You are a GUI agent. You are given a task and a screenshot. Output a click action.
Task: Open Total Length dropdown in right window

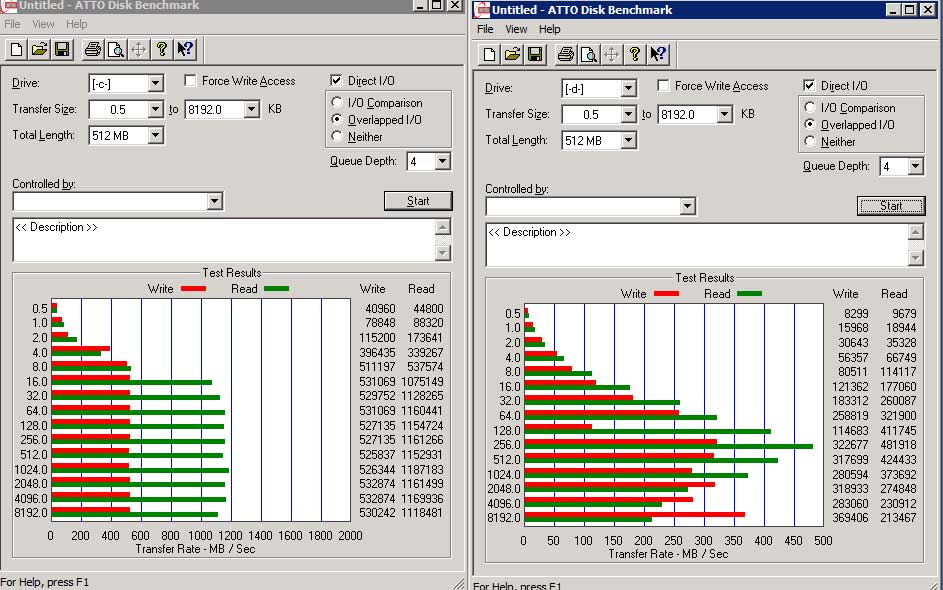(628, 140)
